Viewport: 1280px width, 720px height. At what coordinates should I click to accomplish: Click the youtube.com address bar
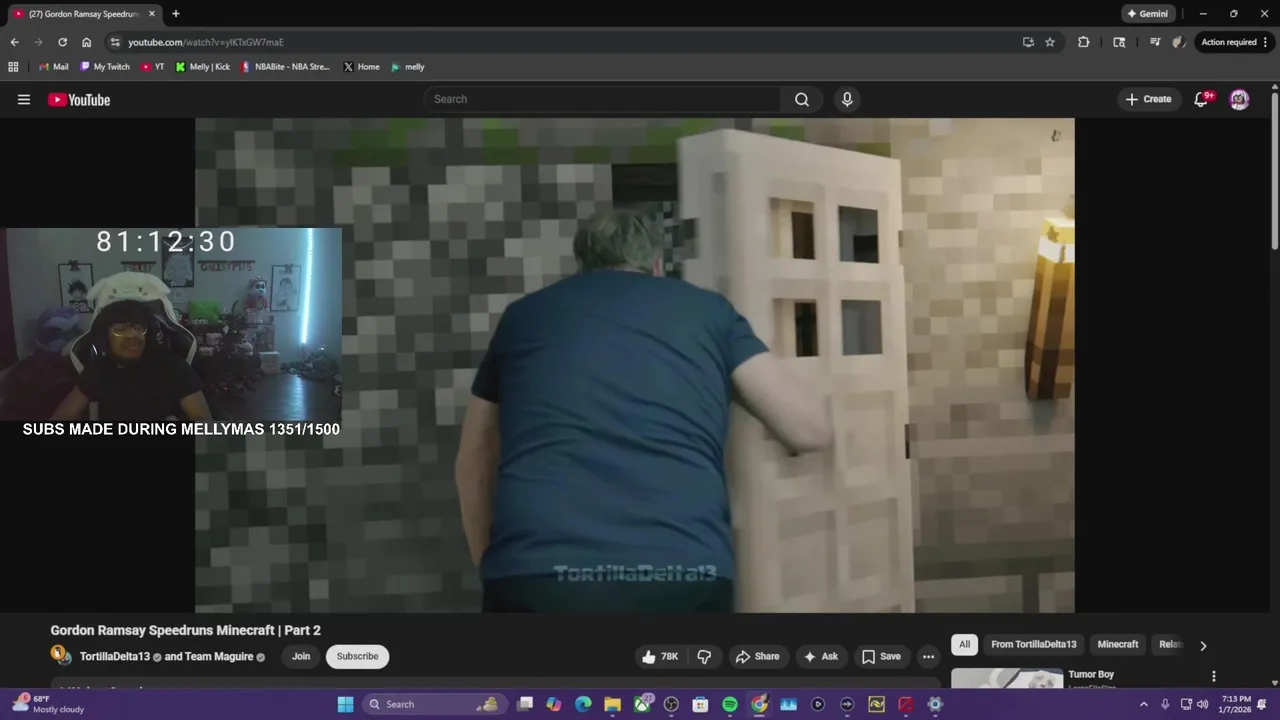[x=205, y=42]
